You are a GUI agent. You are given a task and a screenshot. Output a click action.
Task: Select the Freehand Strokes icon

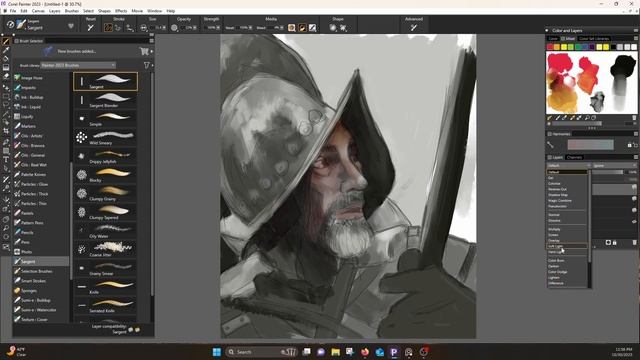108,28
